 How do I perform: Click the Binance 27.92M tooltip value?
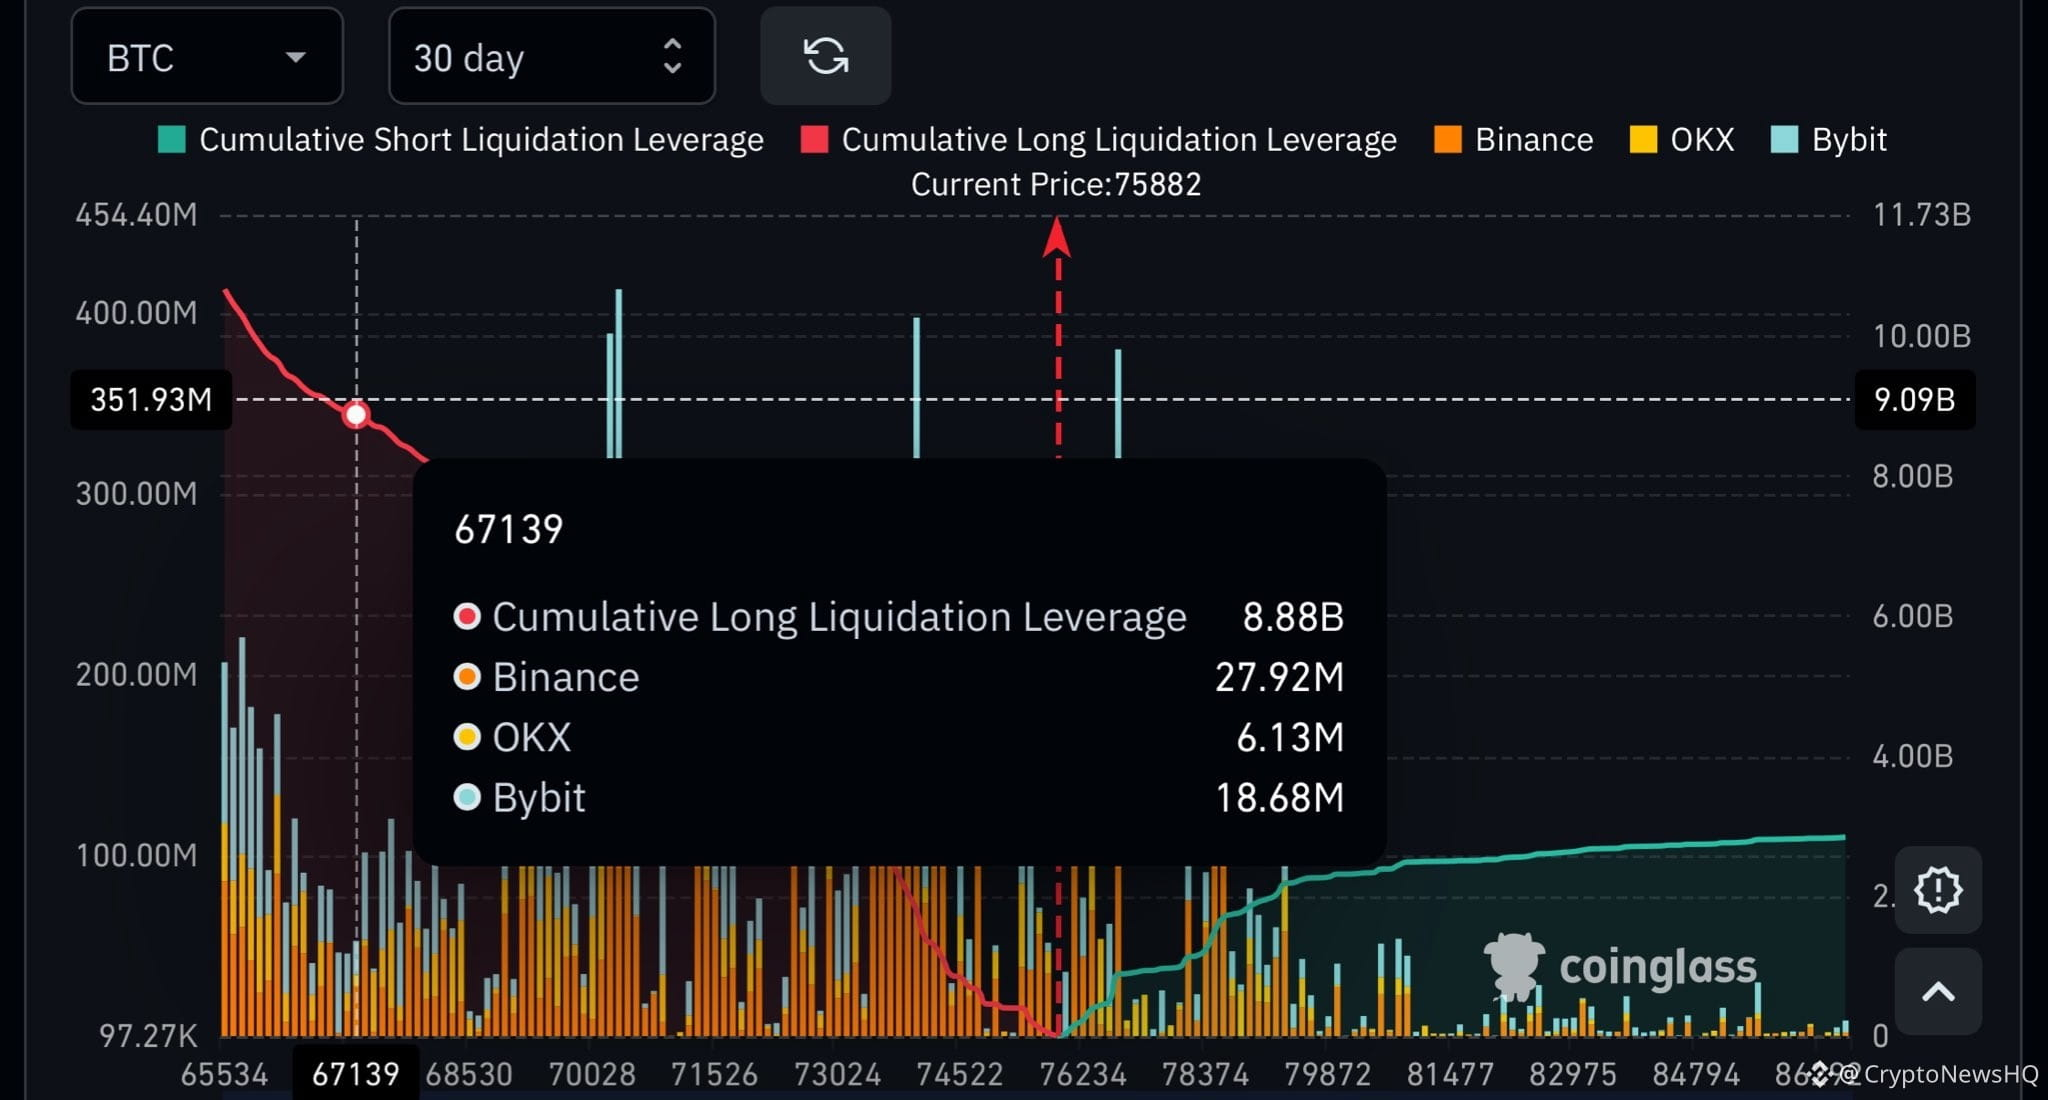[x=1280, y=678]
